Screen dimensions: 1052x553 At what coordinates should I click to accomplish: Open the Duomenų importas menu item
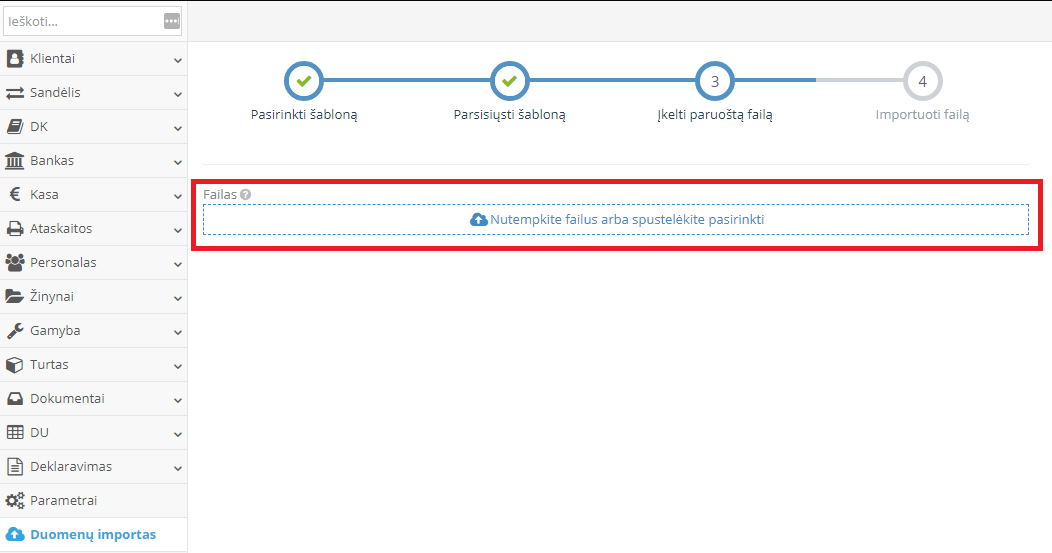(x=92, y=534)
